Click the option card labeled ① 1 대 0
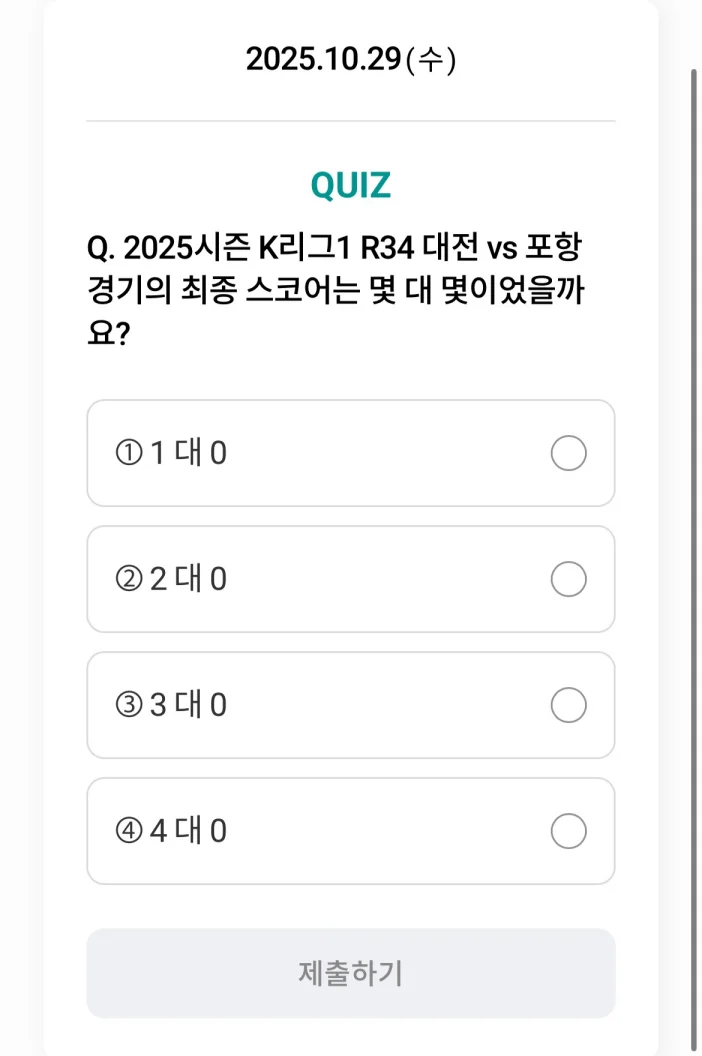This screenshot has width=702, height=1056. (350, 453)
